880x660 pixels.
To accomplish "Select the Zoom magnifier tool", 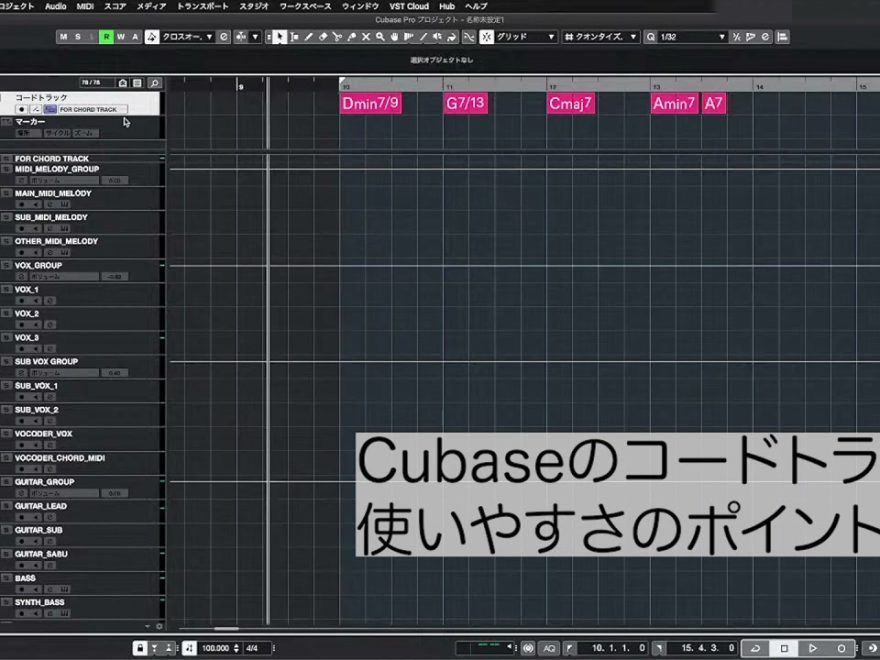I will click(x=380, y=37).
